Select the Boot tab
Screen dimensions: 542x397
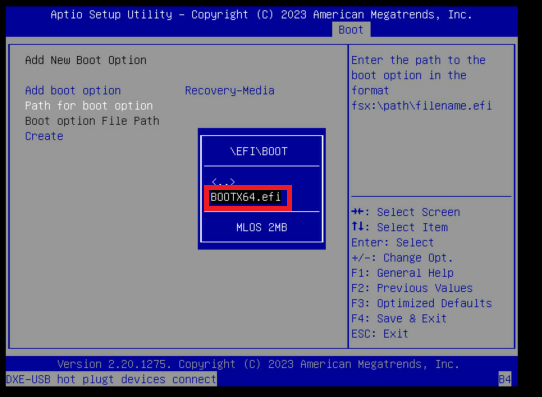(351, 30)
